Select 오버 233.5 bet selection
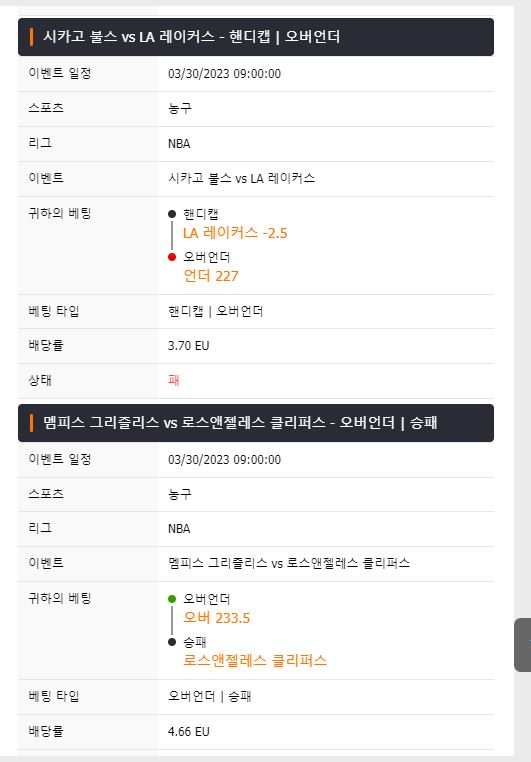Viewport: 531px width, 762px height. click(217, 618)
